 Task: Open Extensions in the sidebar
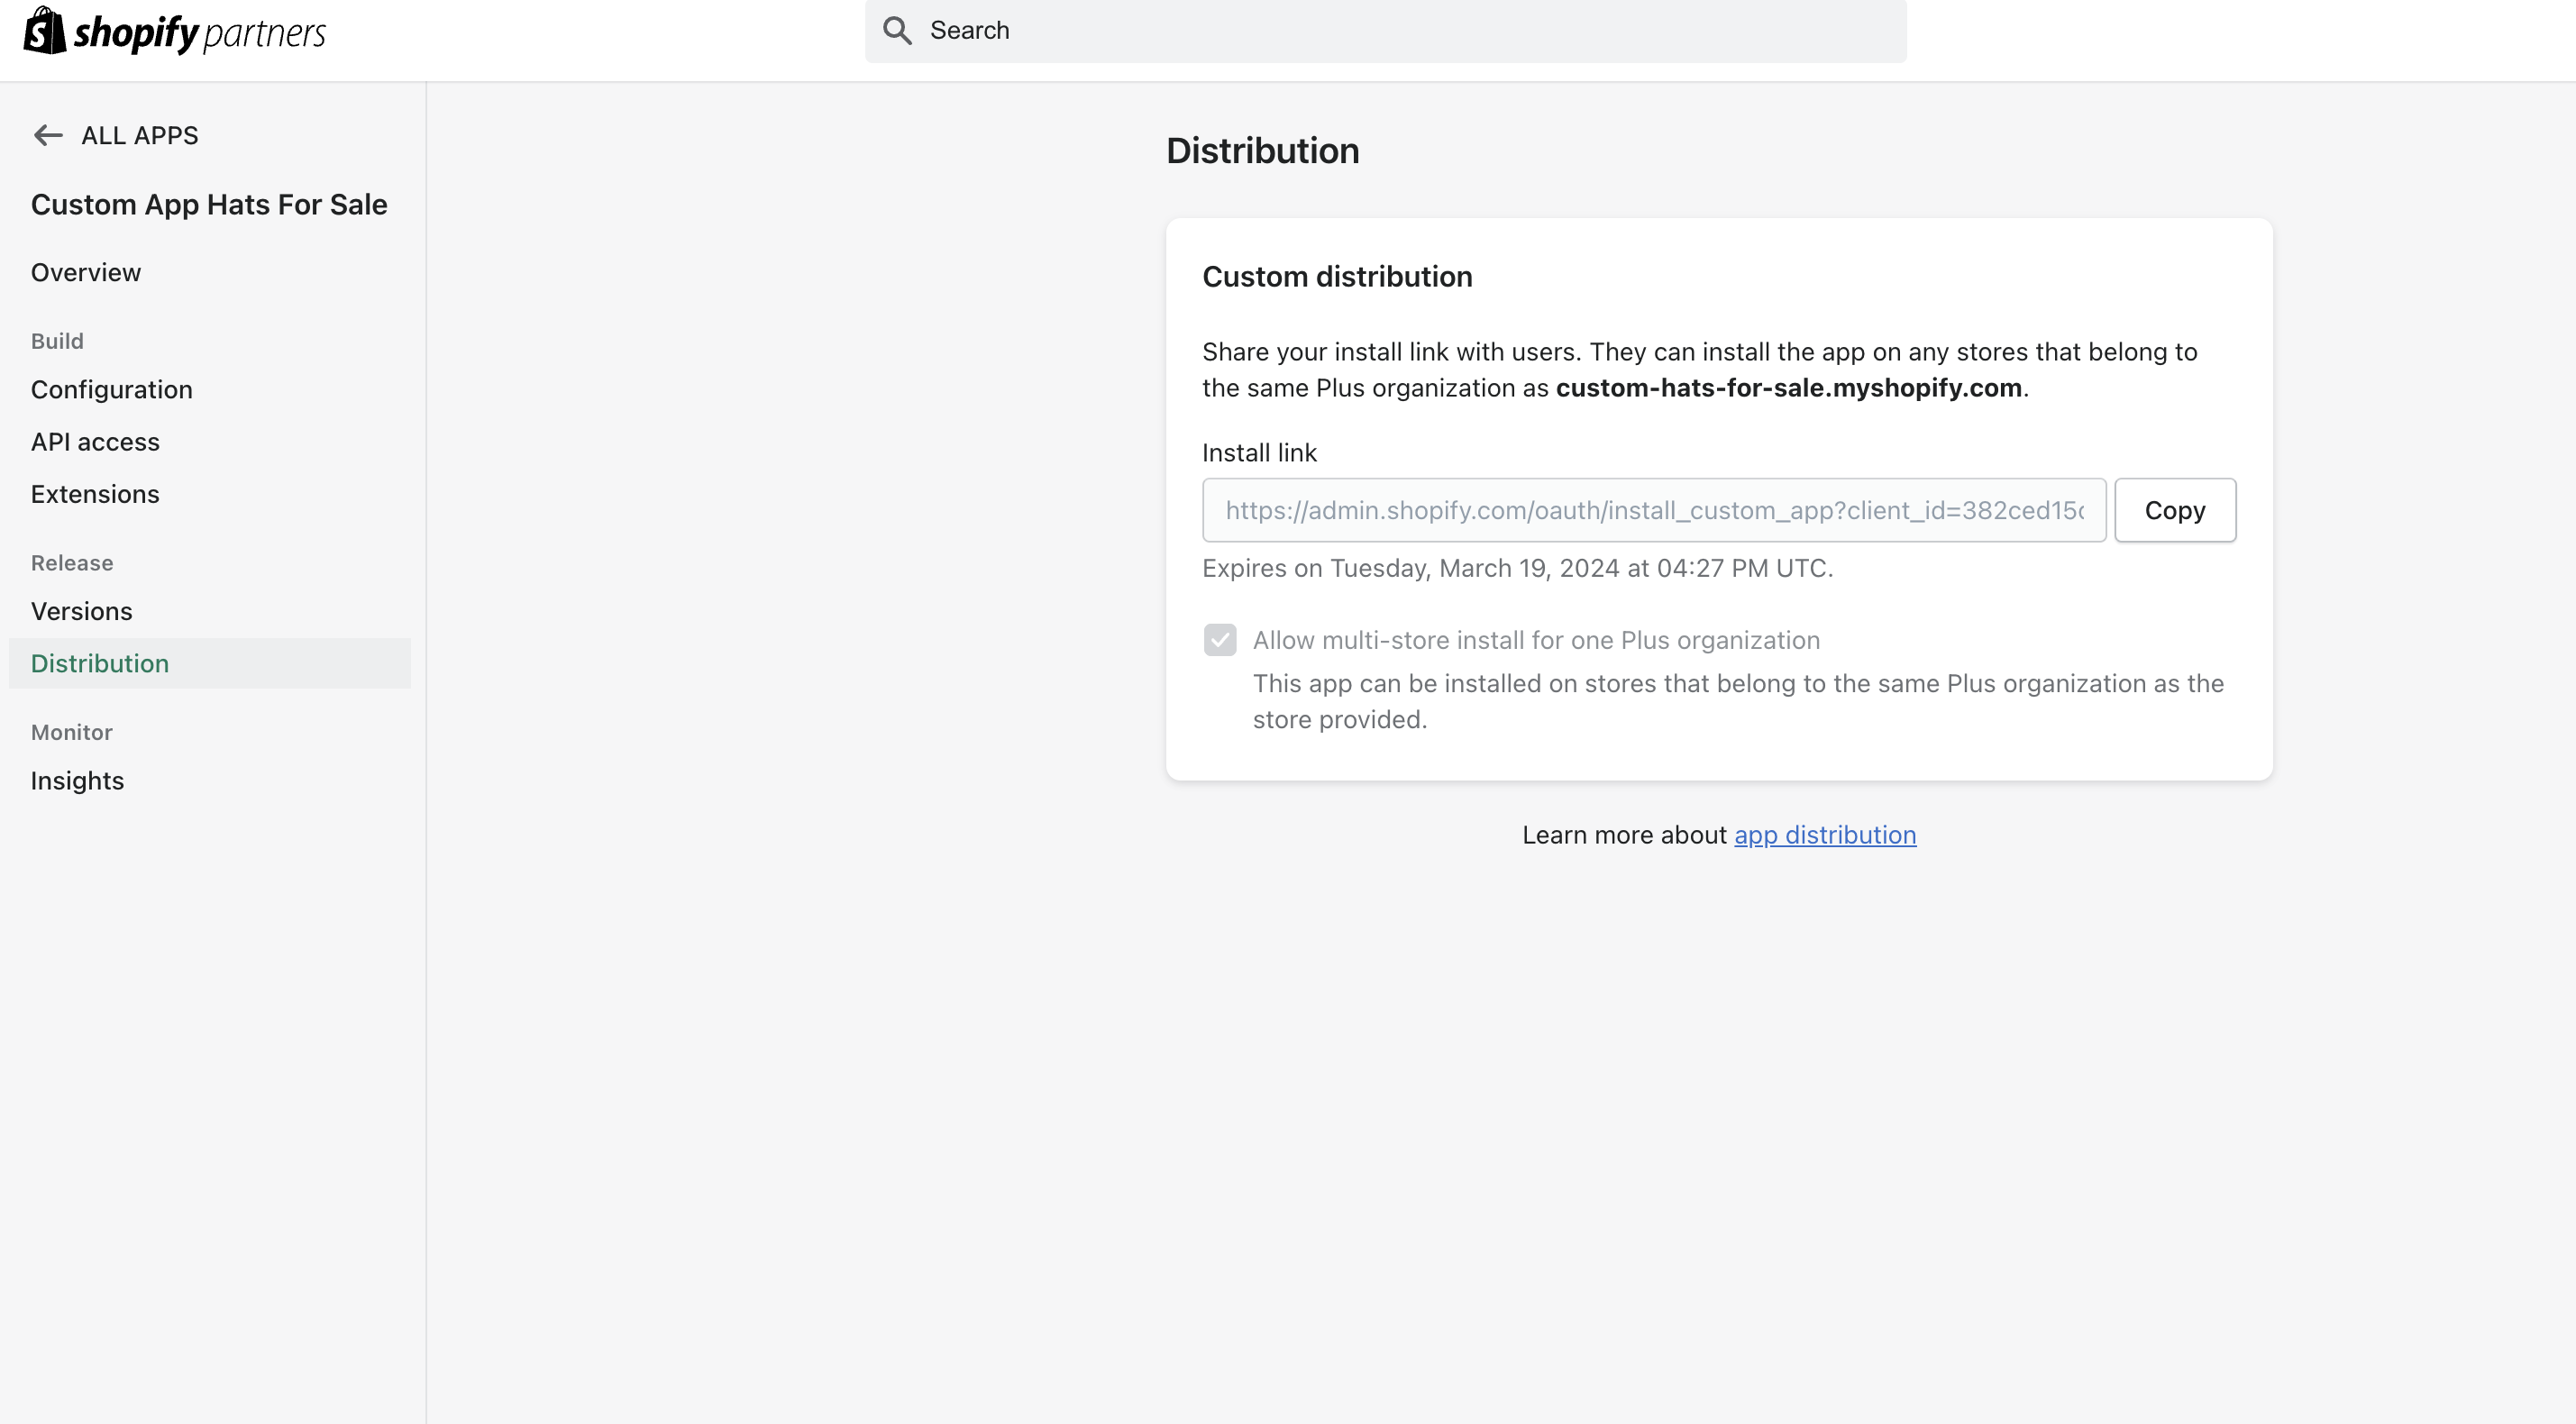(95, 494)
